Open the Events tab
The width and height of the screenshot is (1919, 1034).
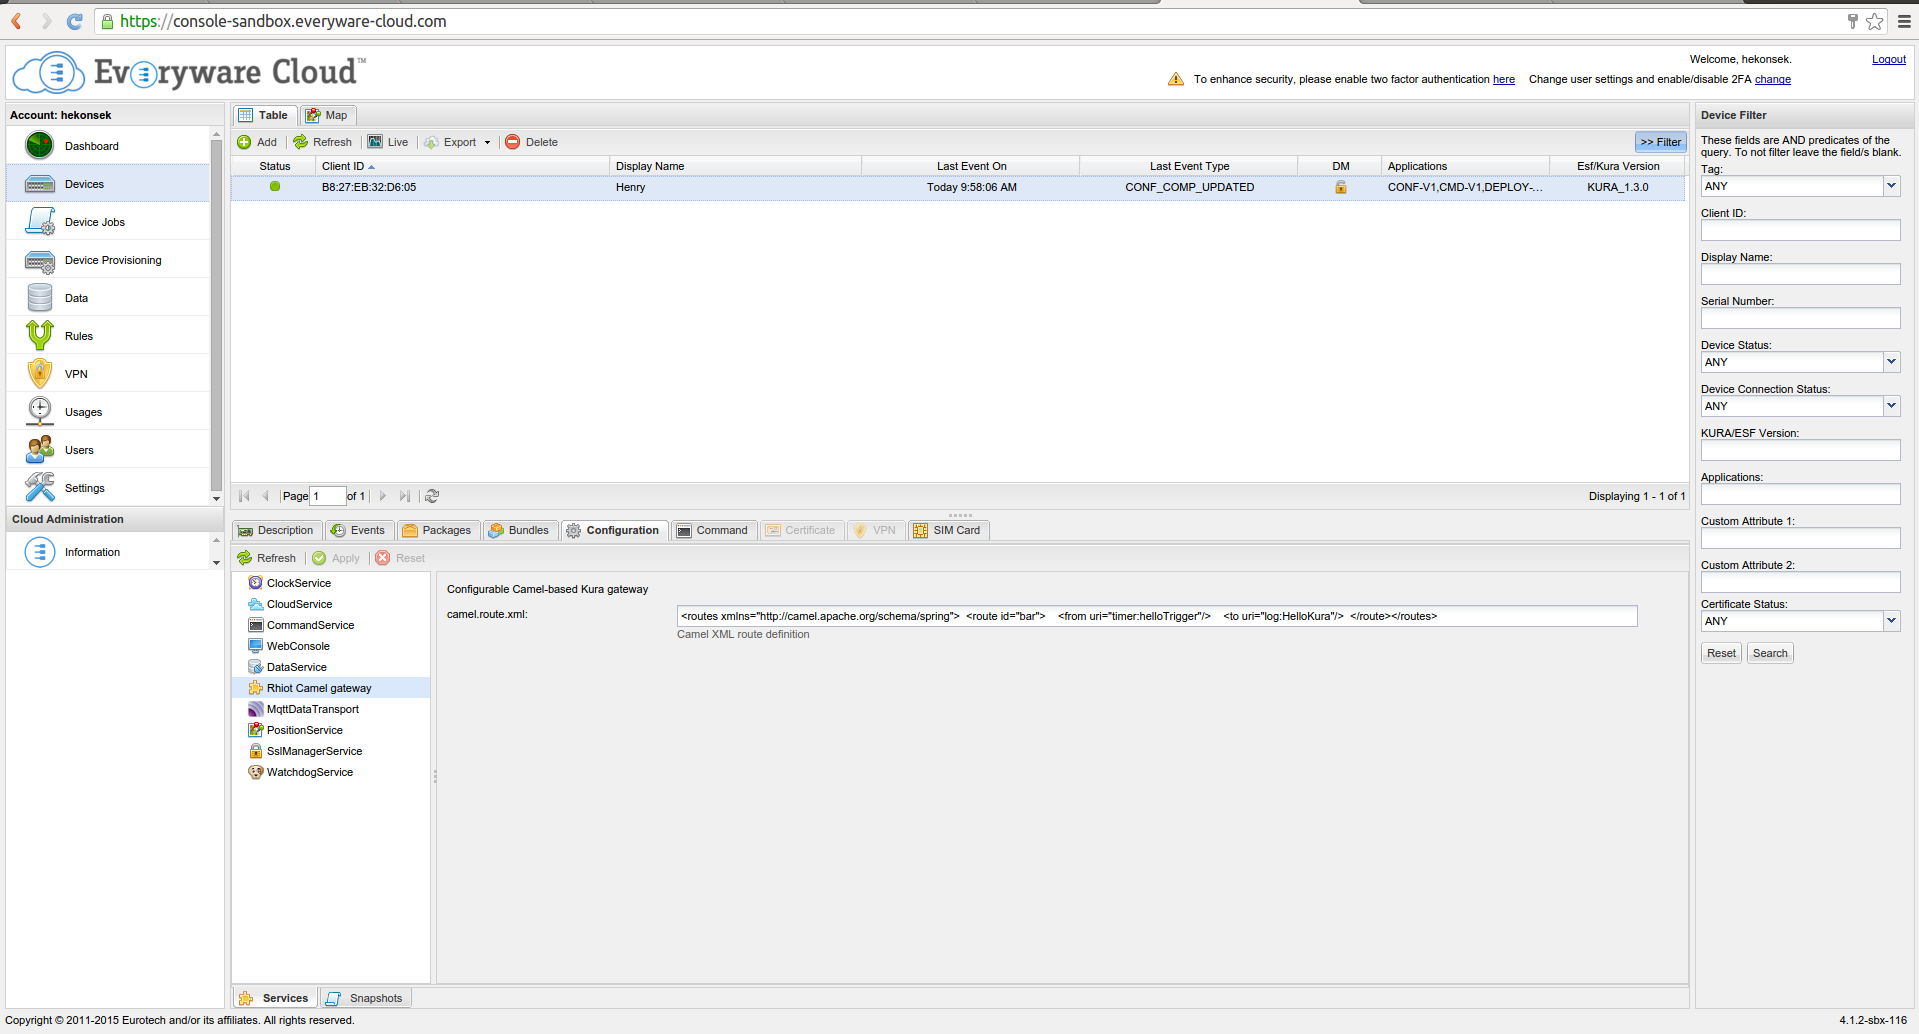click(x=358, y=530)
